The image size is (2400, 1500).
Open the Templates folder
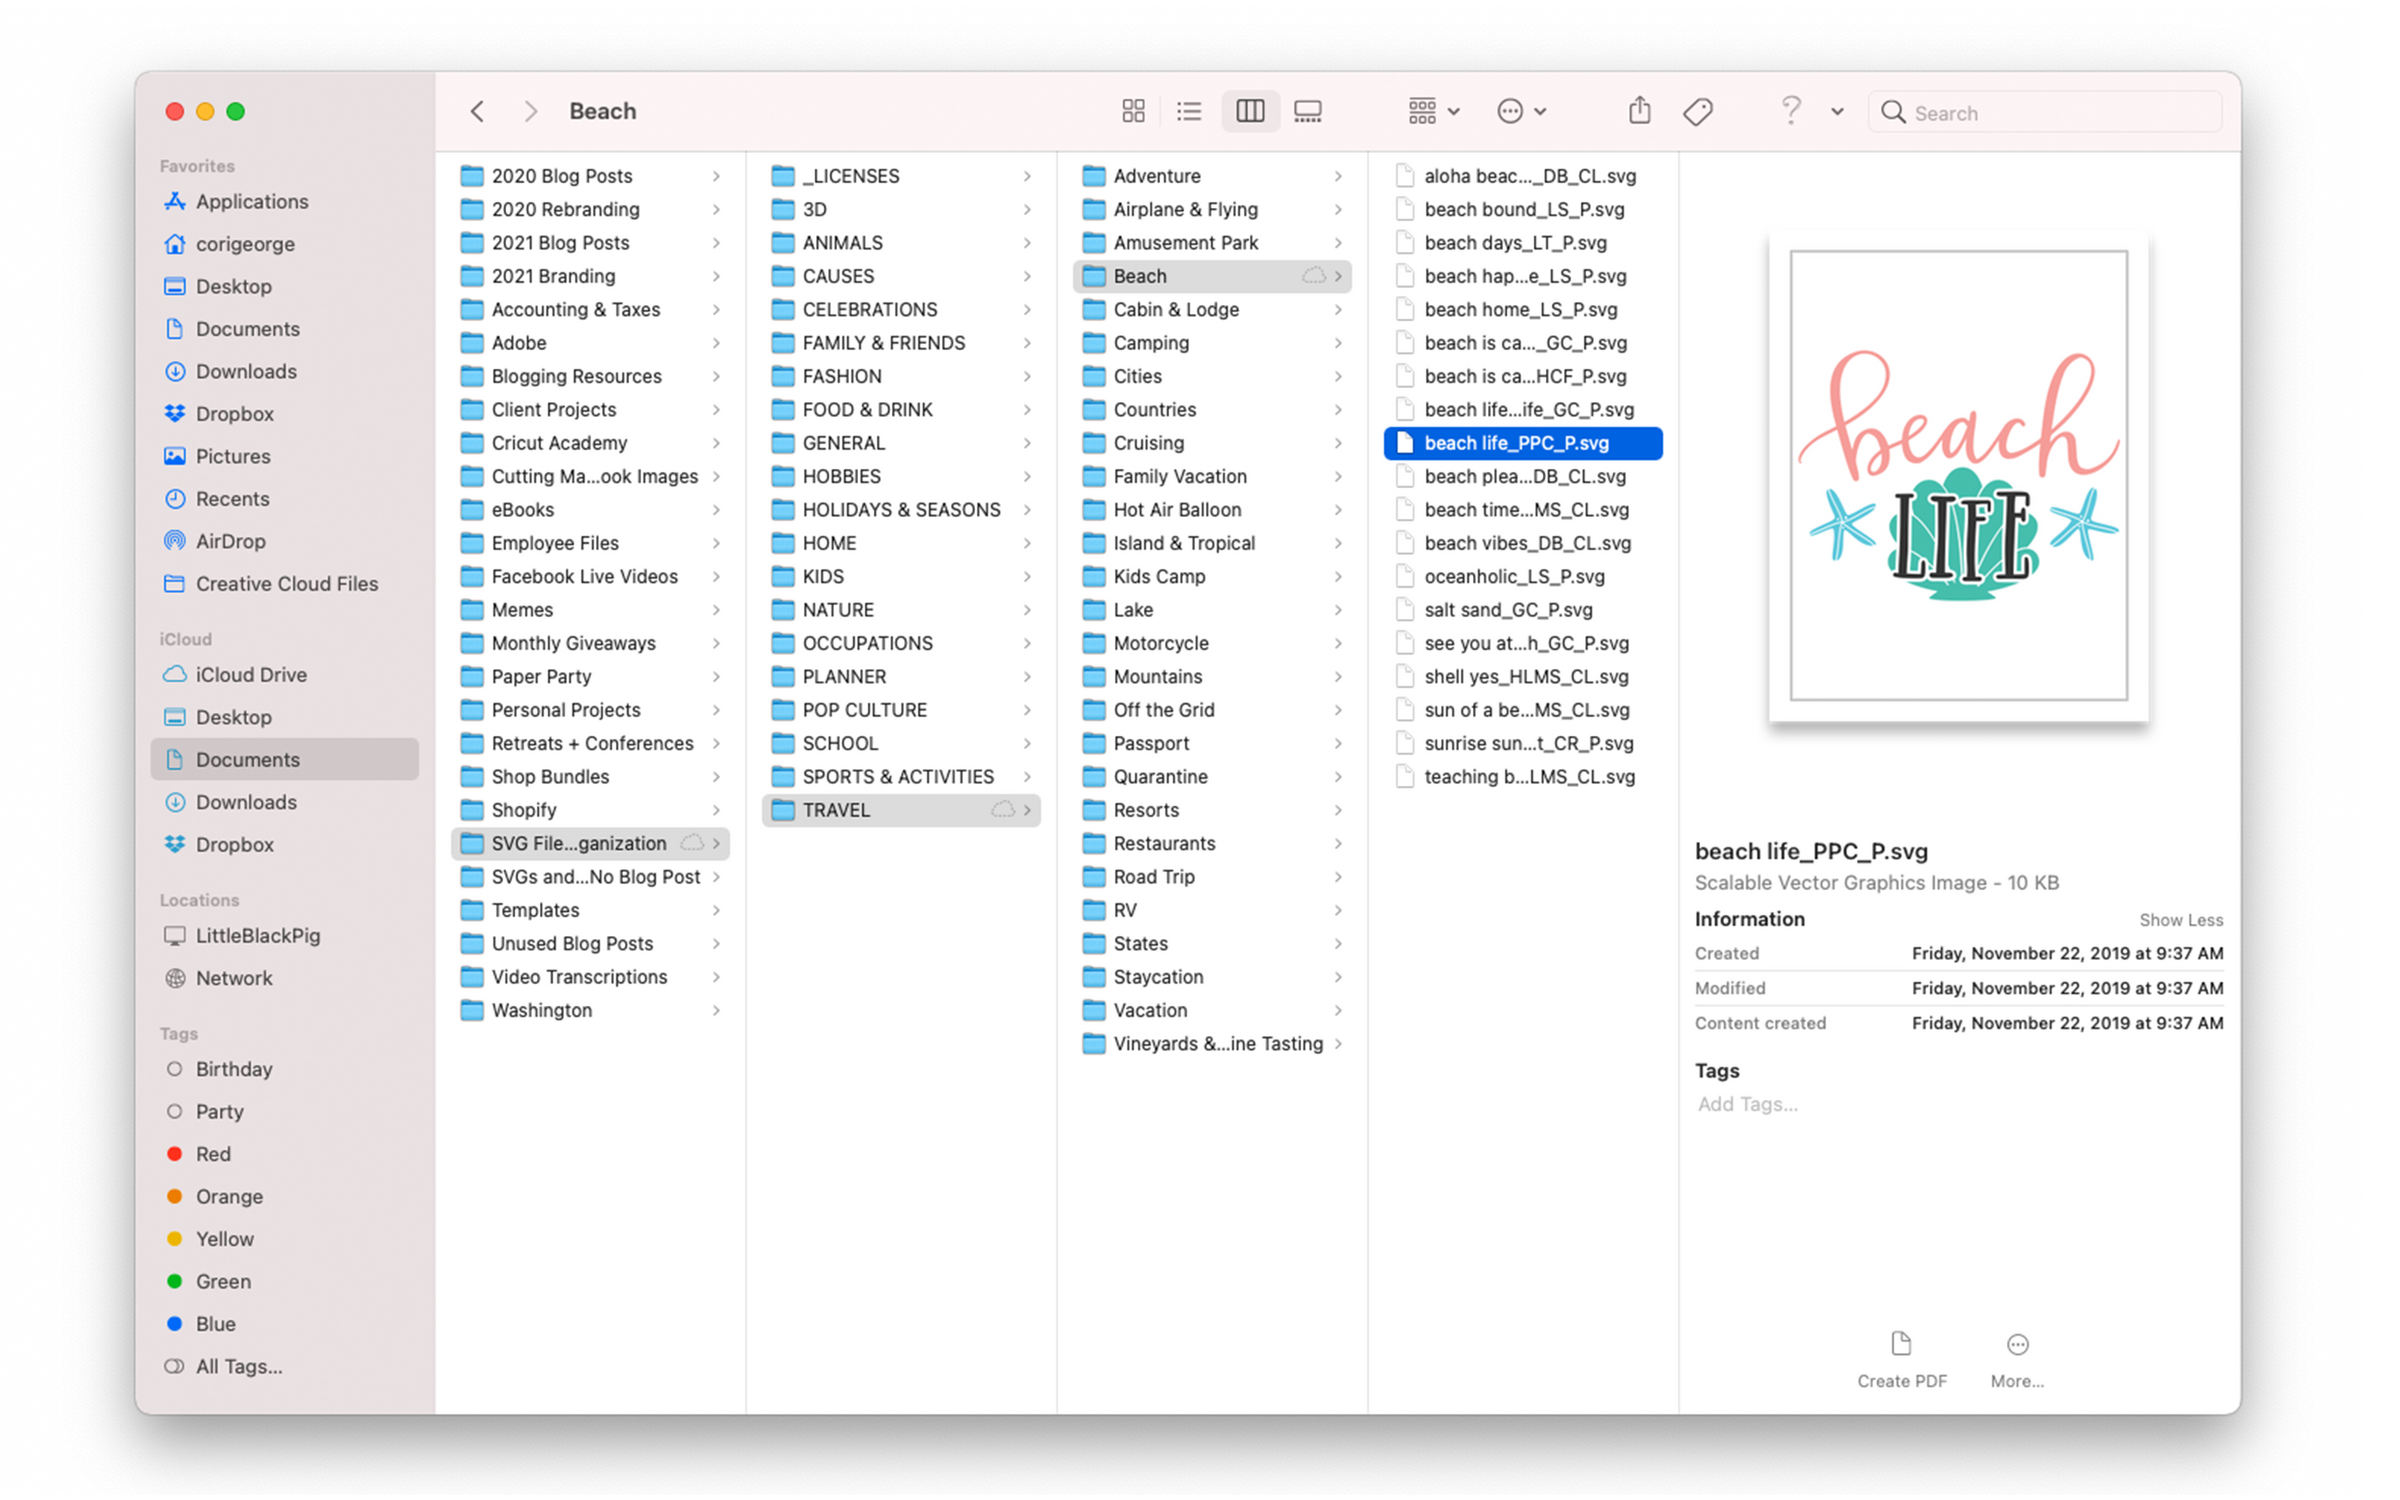click(x=590, y=910)
